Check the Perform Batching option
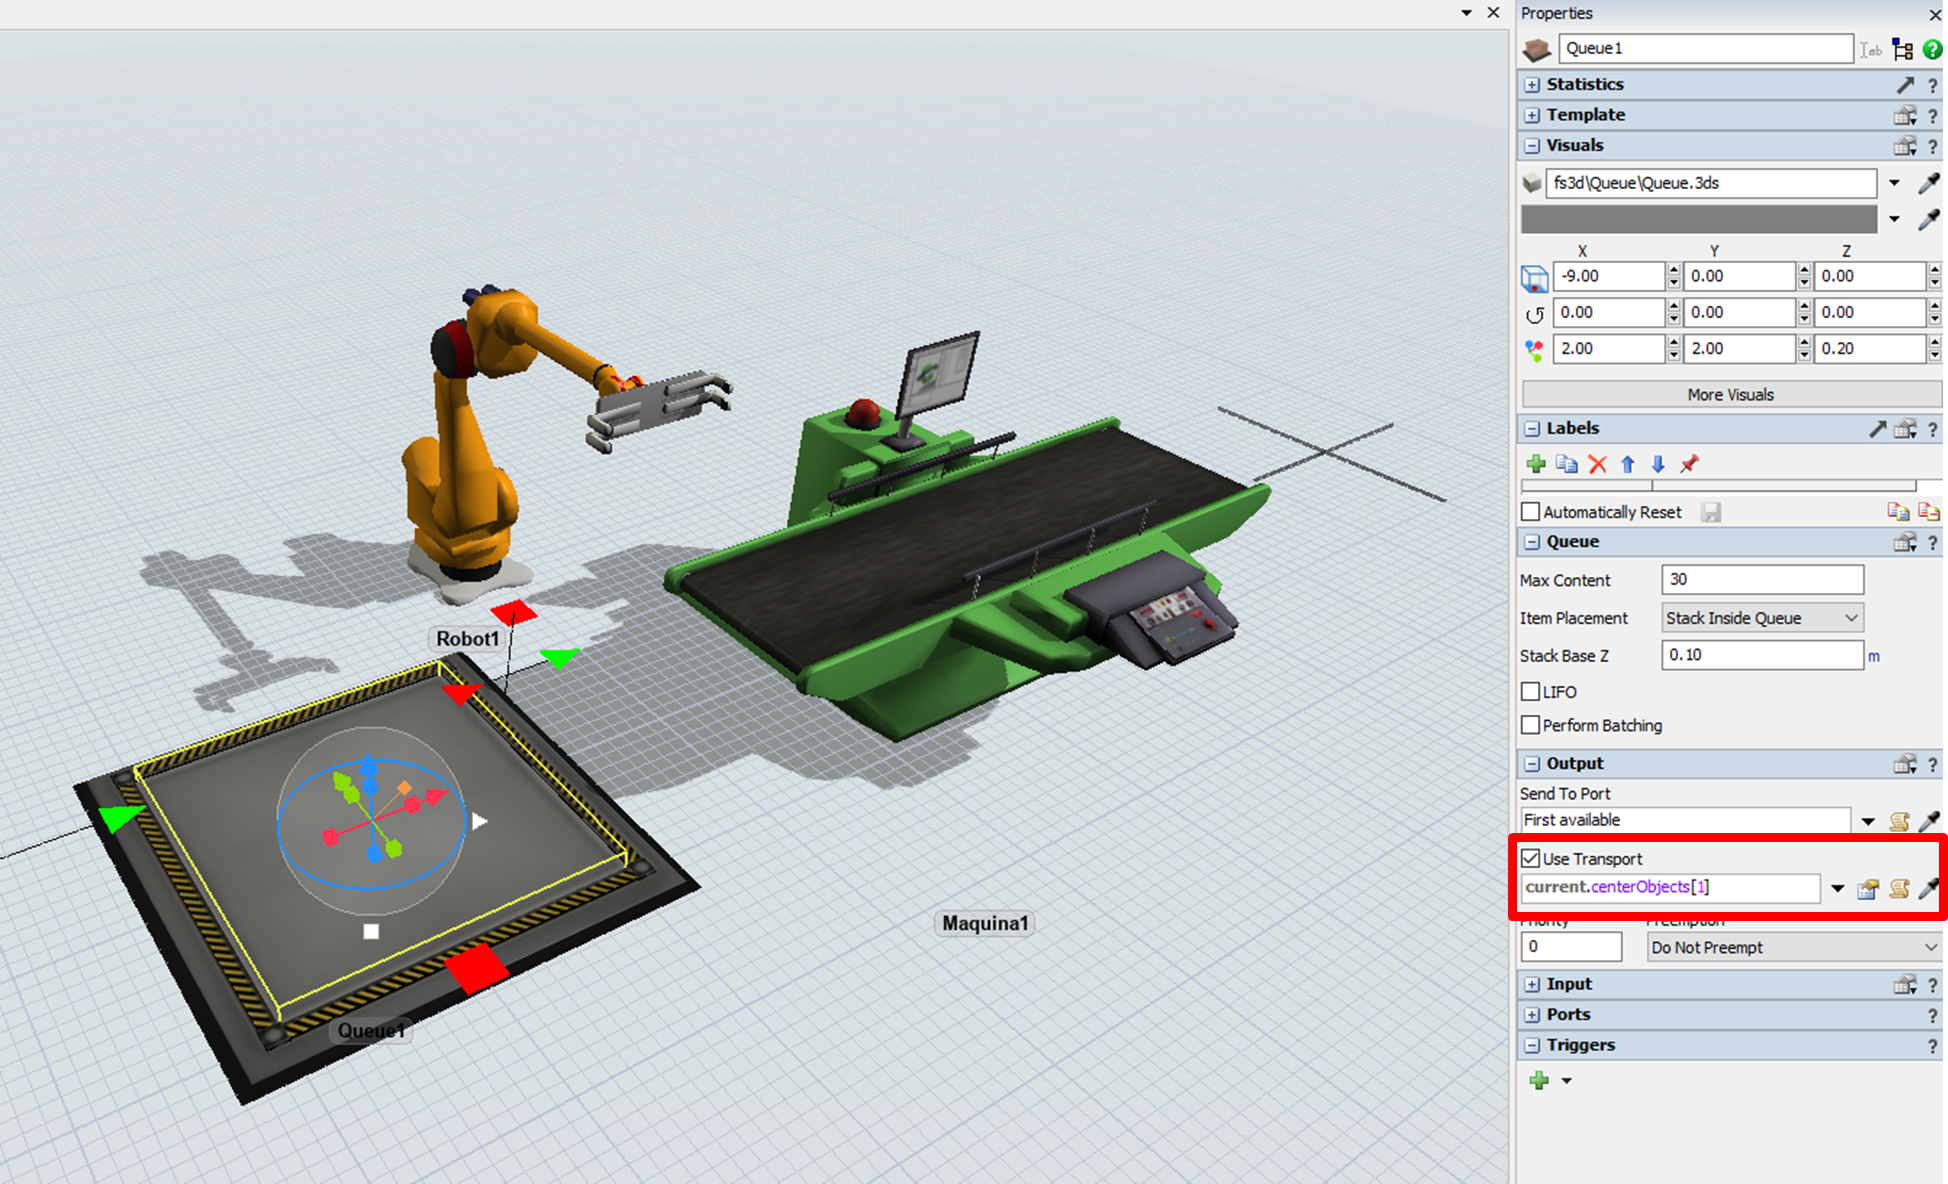 coord(1531,725)
